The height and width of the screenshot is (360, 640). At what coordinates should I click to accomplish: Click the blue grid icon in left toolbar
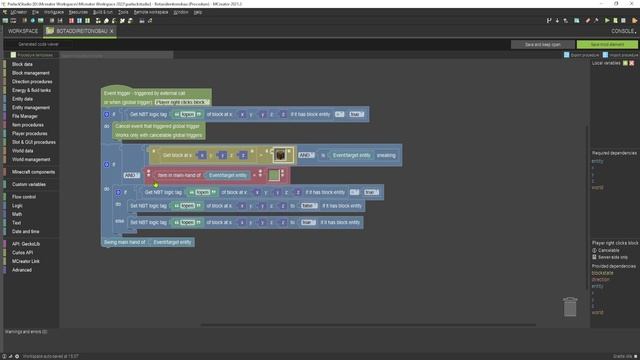(x=79, y=20)
